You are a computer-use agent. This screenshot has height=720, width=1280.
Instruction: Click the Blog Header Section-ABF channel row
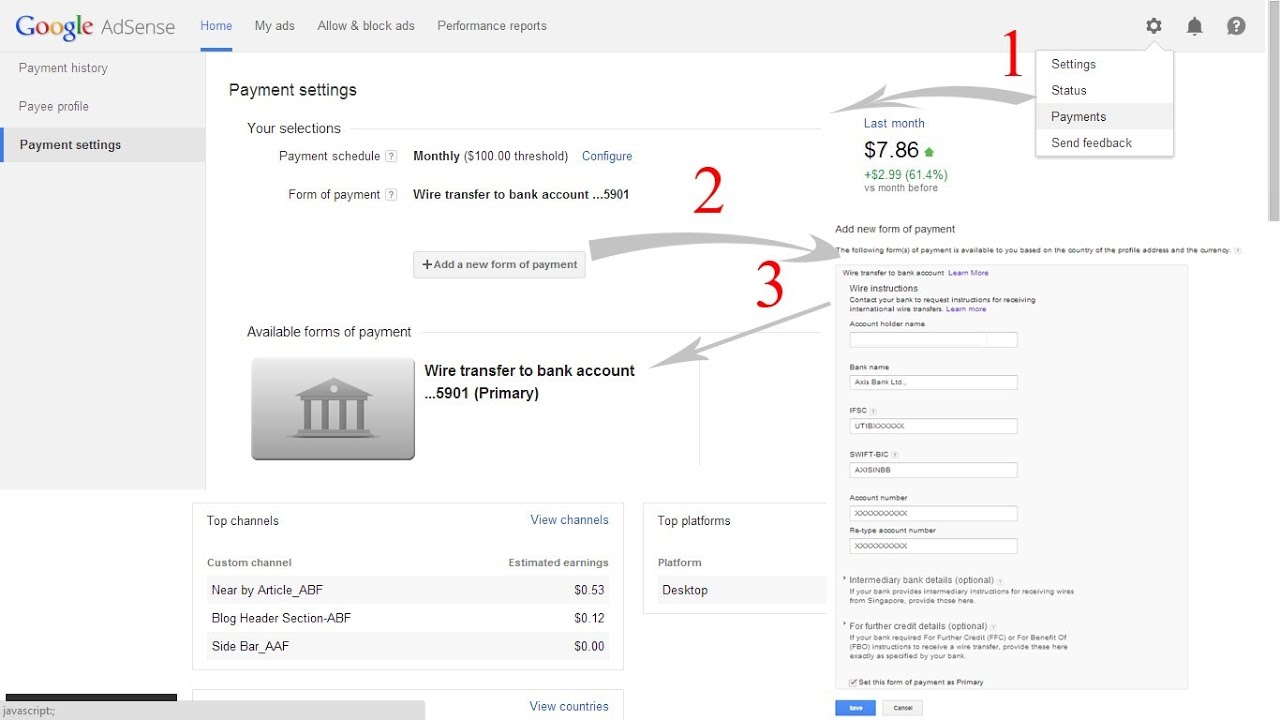pos(408,618)
